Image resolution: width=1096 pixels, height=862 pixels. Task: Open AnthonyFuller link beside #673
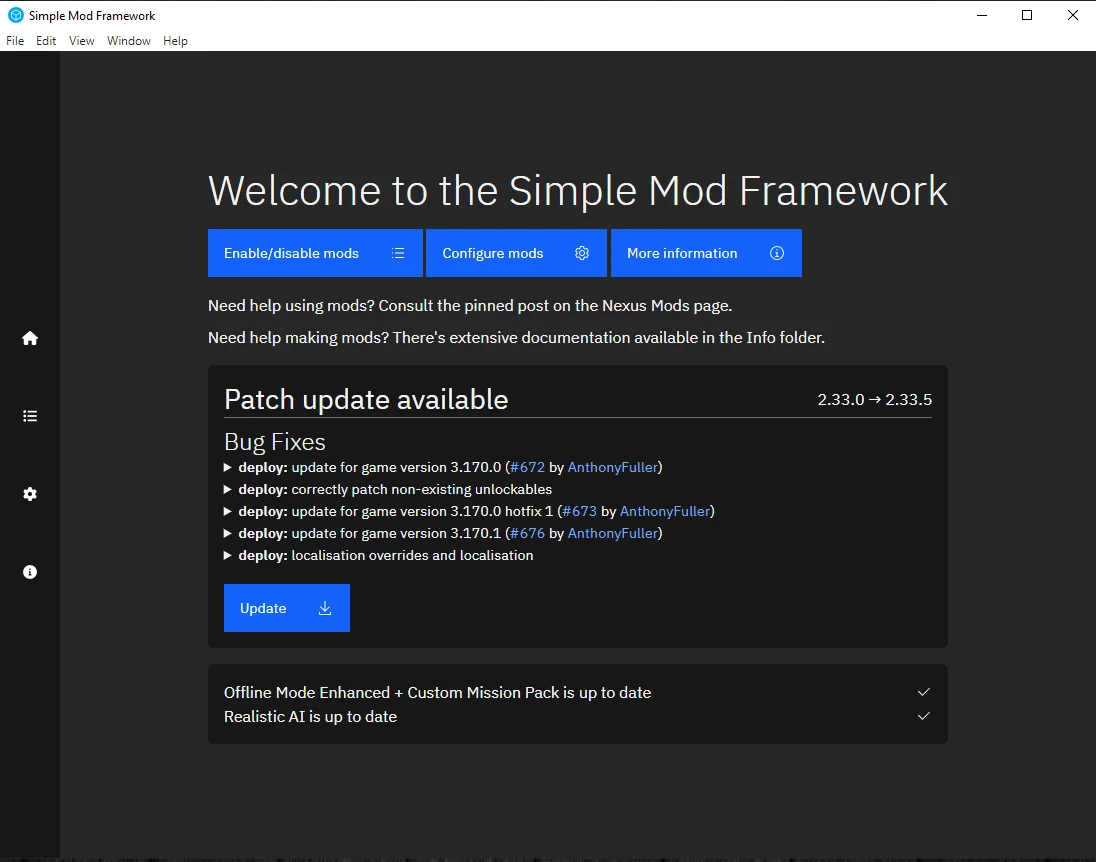click(665, 511)
